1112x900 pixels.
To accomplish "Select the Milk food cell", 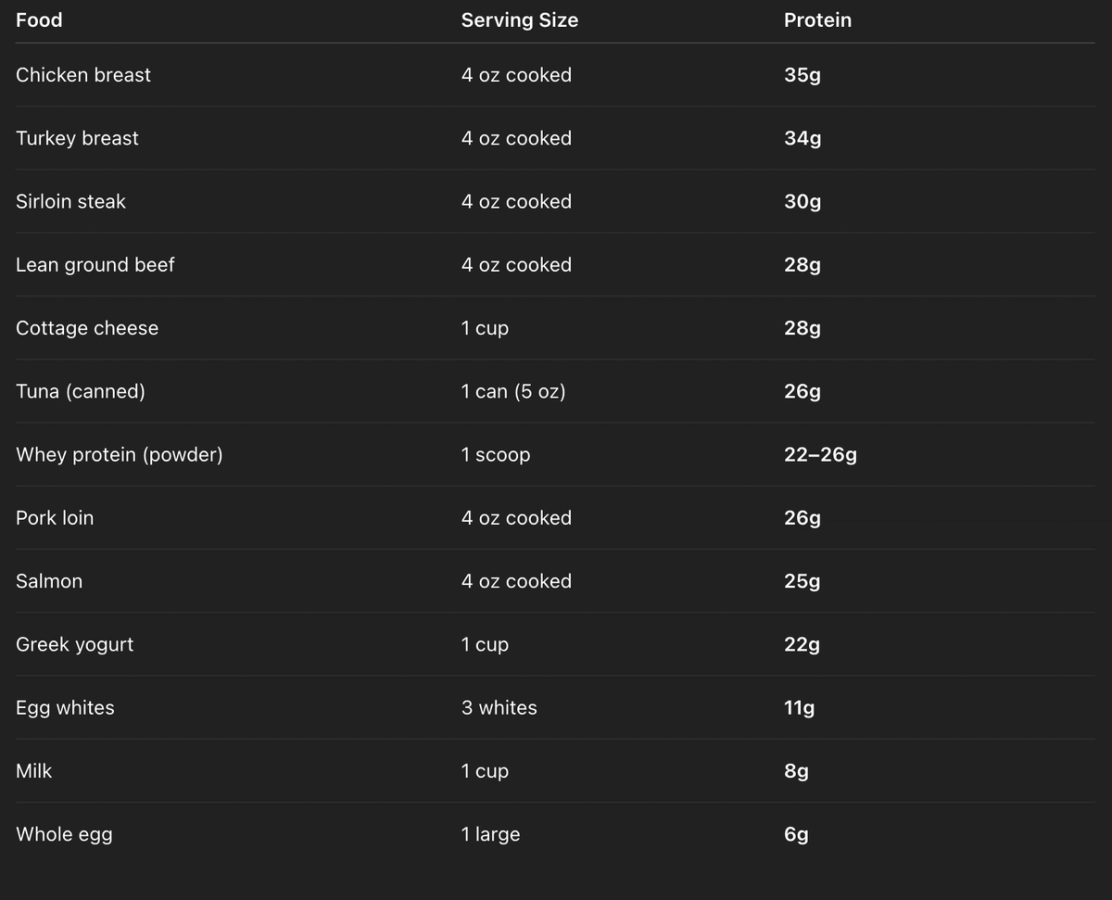I will pos(34,771).
